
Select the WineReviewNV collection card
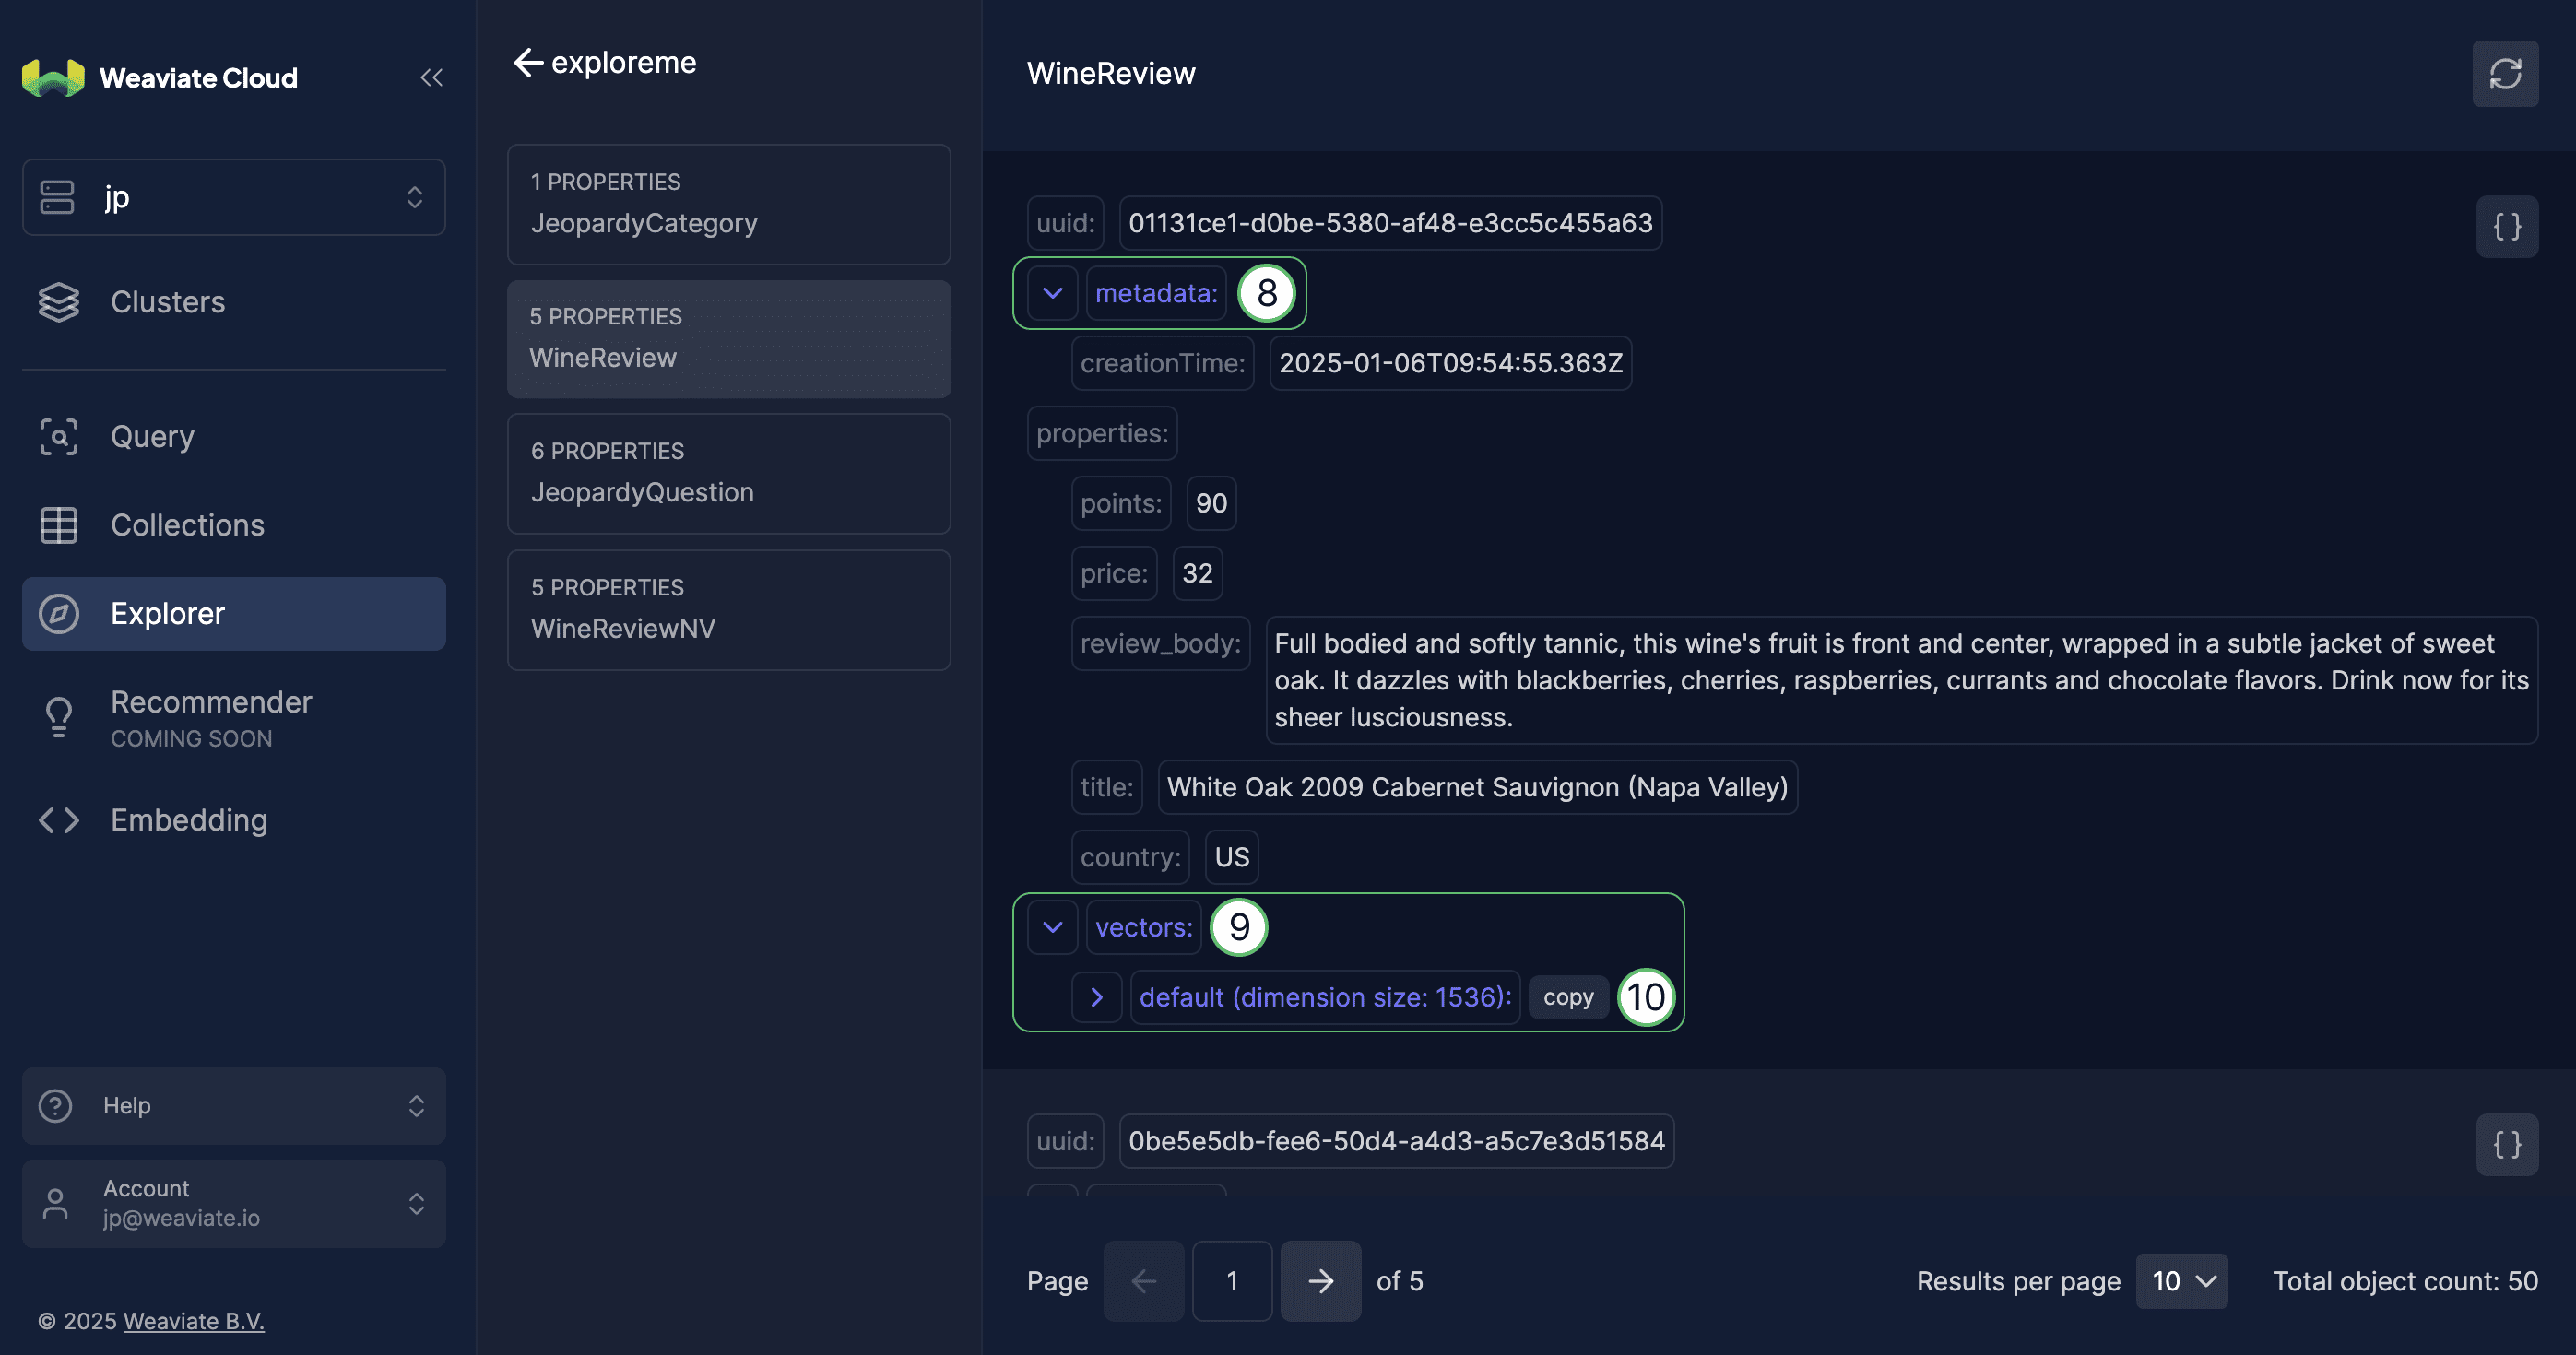[x=729, y=609]
